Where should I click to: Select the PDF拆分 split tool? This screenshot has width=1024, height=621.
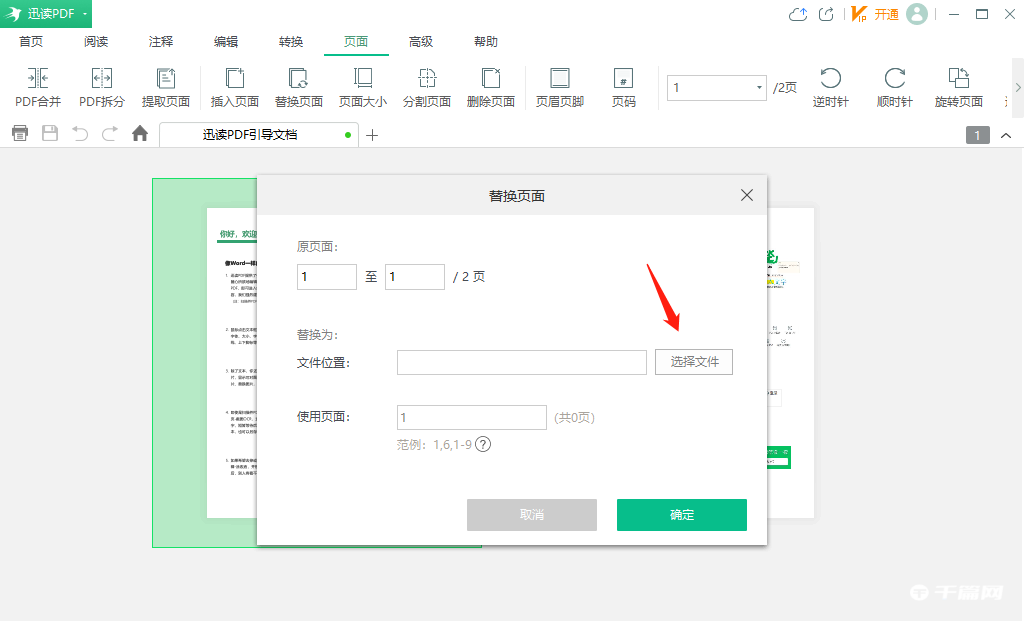[x=101, y=87]
